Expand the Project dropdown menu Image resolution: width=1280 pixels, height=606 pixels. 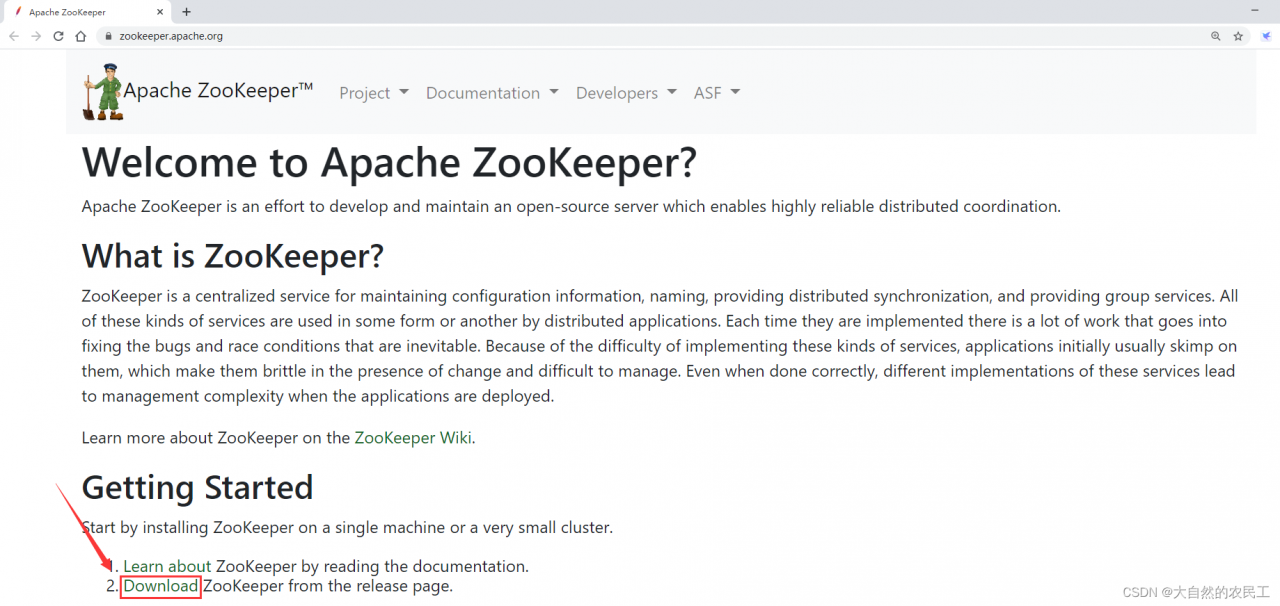click(x=374, y=93)
